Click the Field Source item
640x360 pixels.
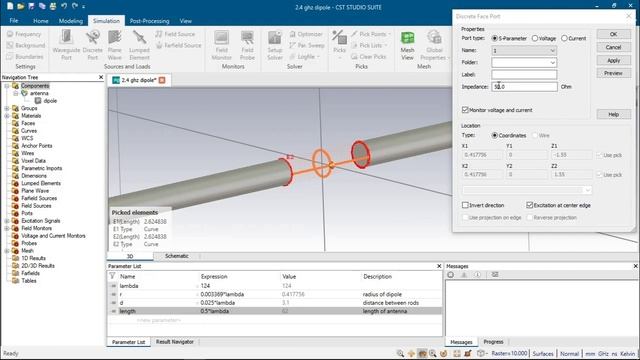pos(175,34)
